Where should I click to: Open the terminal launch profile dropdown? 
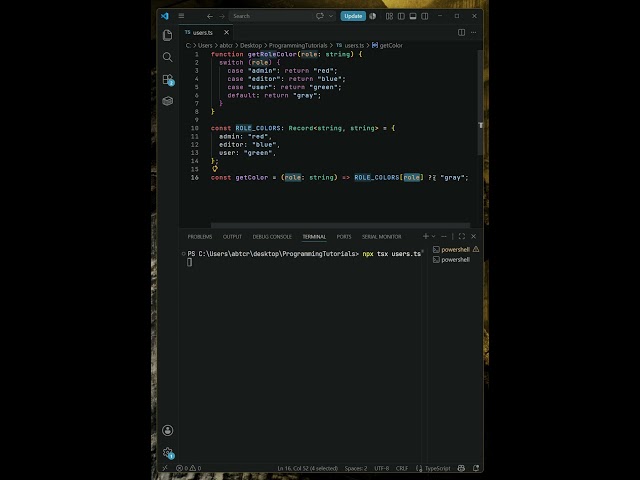[x=433, y=236]
